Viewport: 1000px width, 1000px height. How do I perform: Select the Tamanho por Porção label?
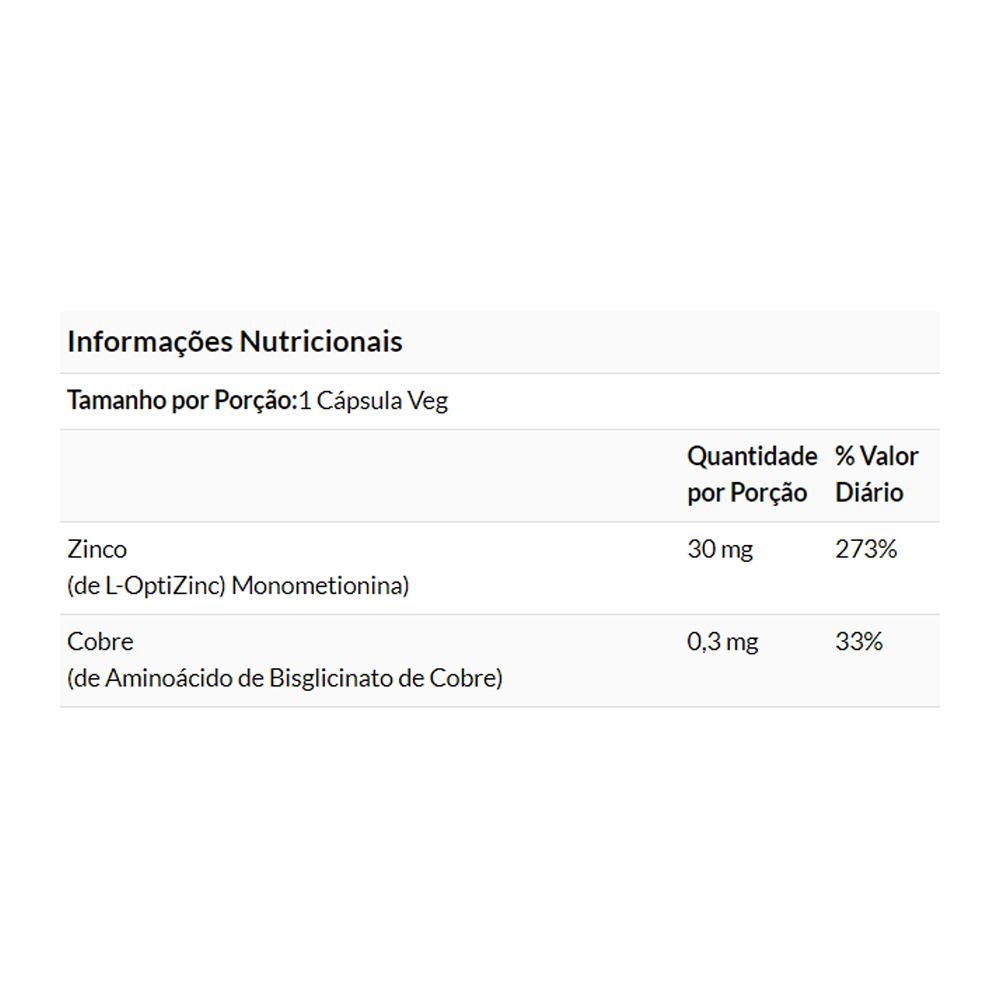(182, 402)
